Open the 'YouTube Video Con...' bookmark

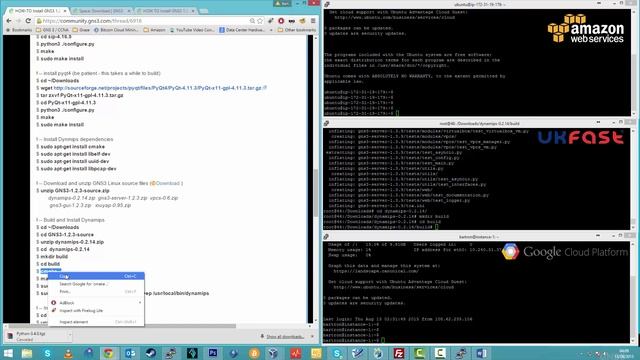point(192,30)
